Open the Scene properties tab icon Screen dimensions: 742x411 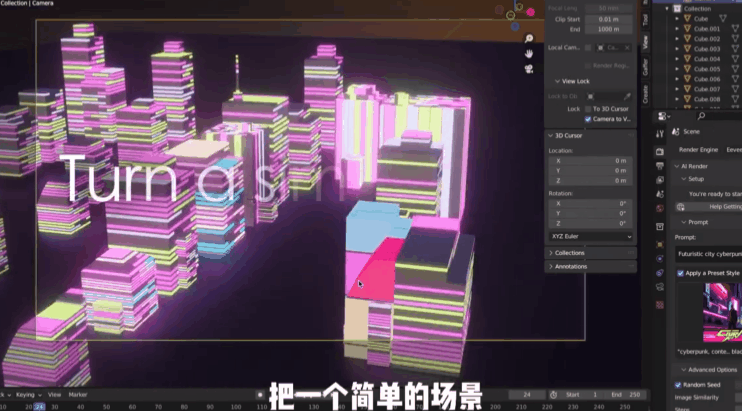660,194
